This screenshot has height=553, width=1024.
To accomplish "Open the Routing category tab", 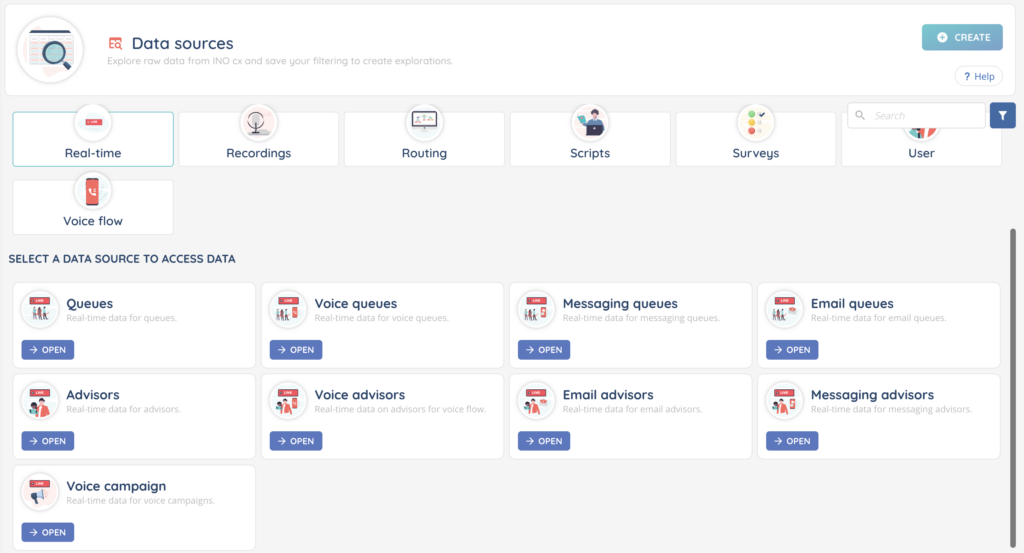I will pyautogui.click(x=424, y=139).
